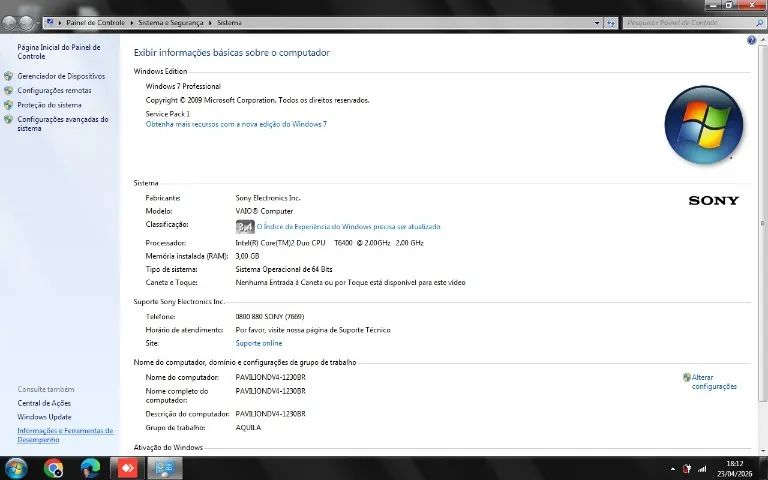768x480 pixels.
Task: Open Suporte online site link
Action: pyautogui.click(x=259, y=343)
